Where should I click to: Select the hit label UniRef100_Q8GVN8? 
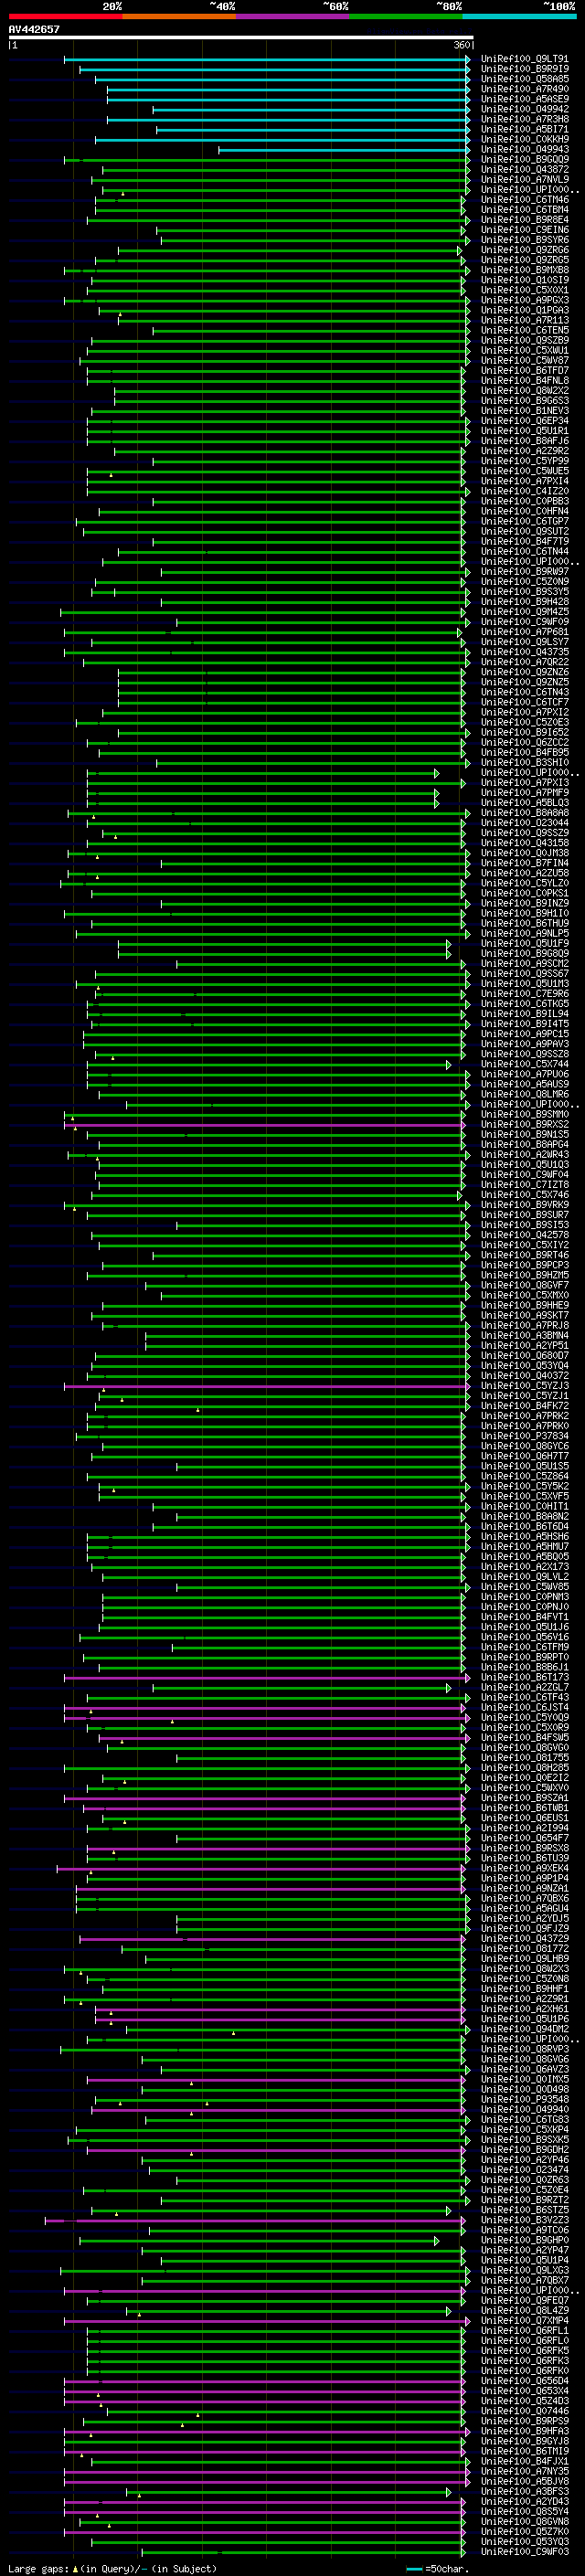[524, 2522]
